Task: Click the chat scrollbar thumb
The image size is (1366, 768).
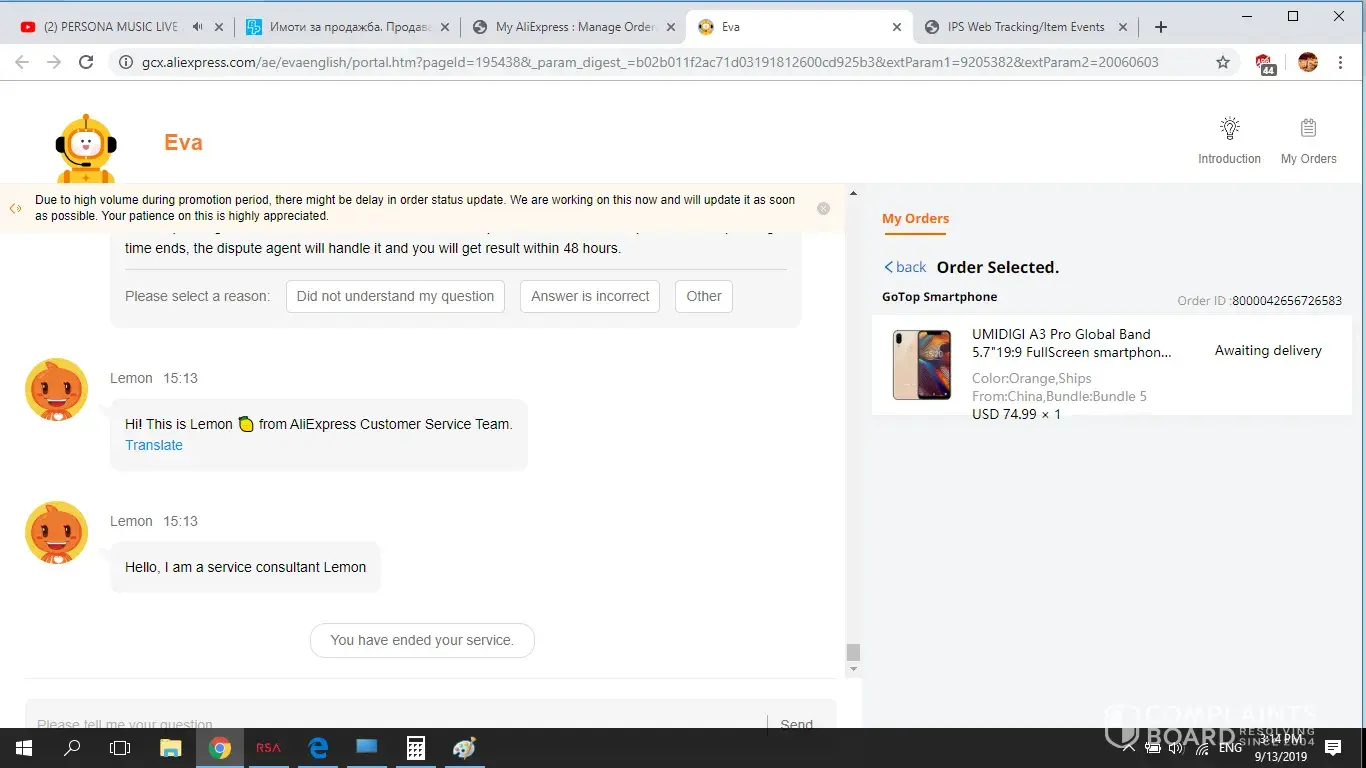Action: (x=853, y=652)
